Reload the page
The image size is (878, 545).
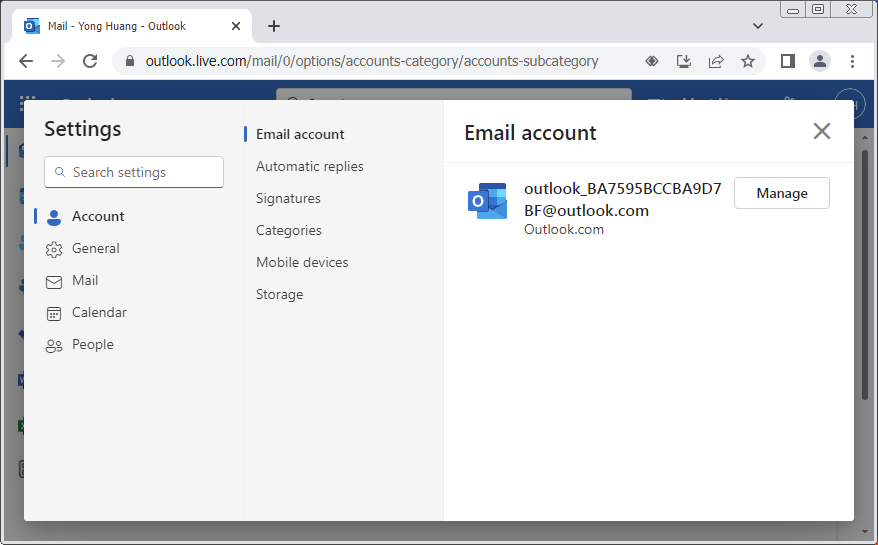coord(90,61)
